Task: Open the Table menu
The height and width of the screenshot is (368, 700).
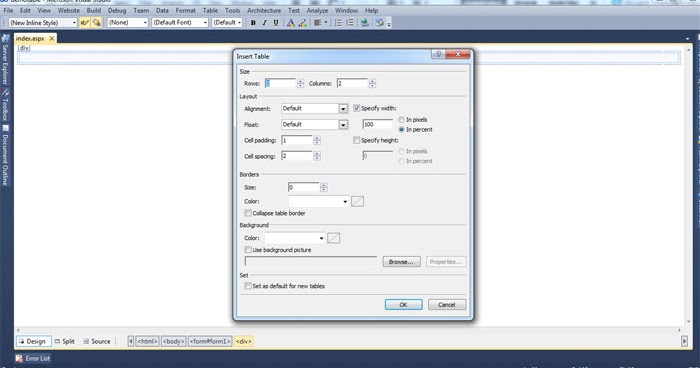Action: point(210,10)
